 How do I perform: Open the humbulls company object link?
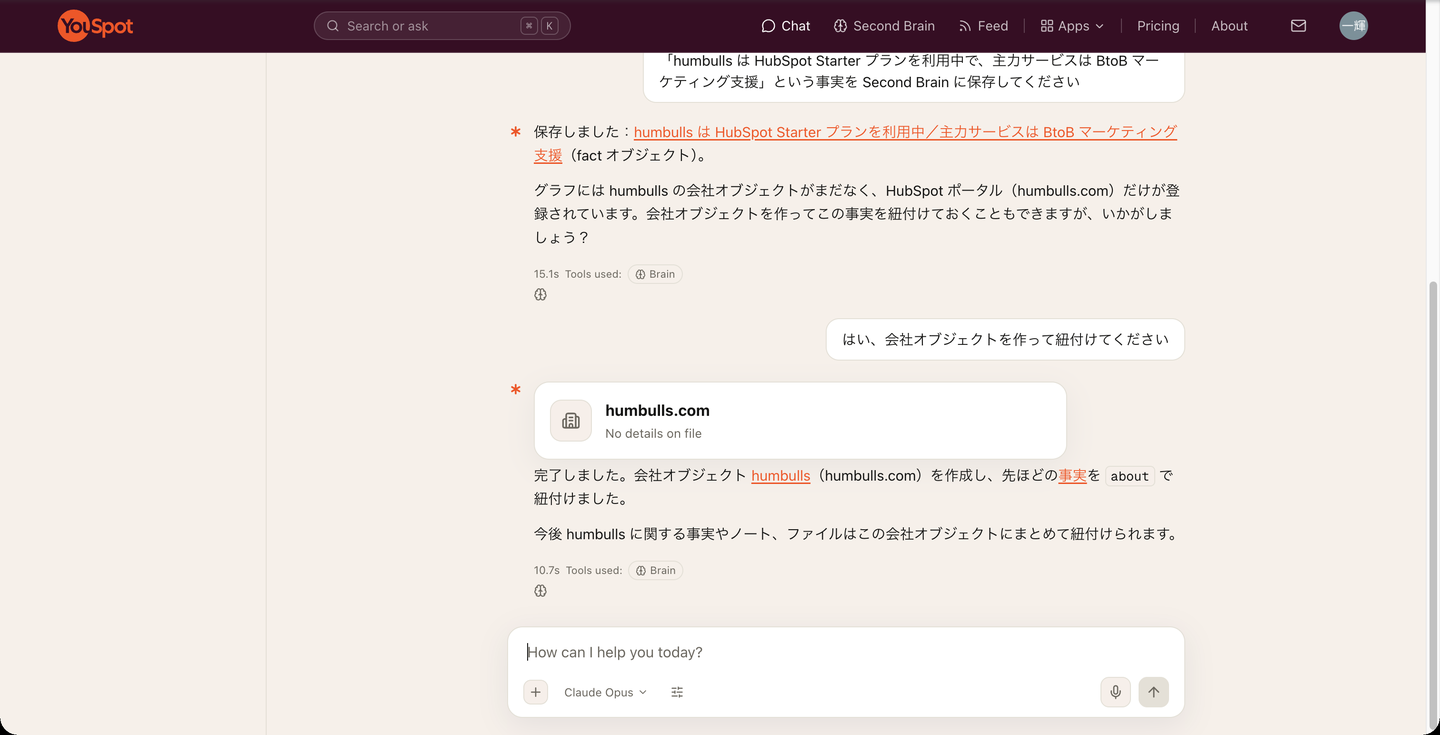780,476
